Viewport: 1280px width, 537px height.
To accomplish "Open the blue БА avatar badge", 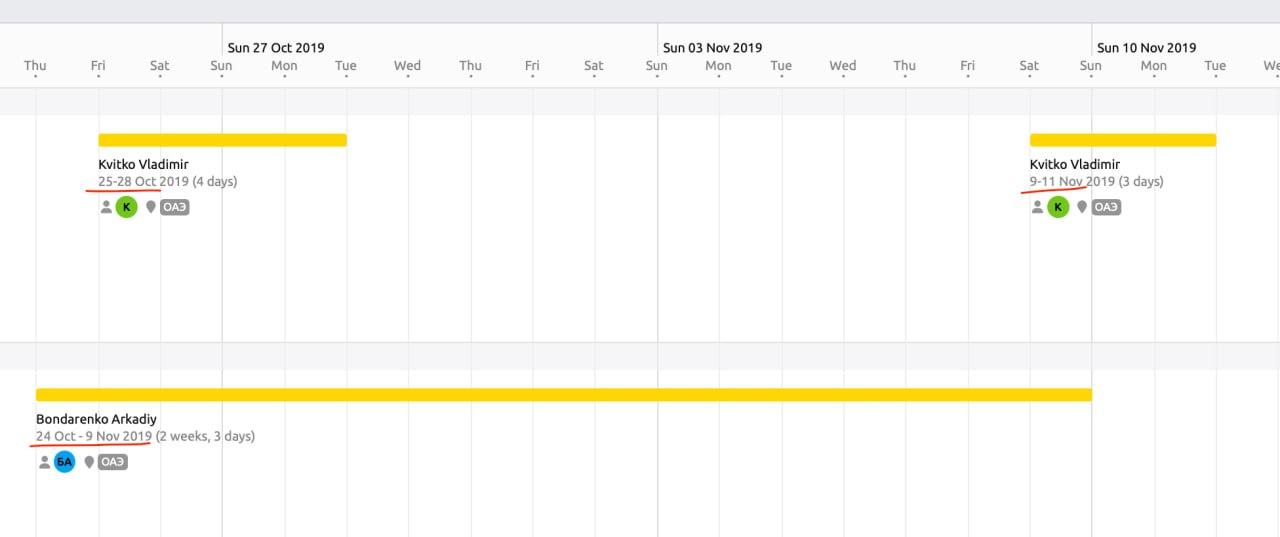I will pyautogui.click(x=64, y=462).
